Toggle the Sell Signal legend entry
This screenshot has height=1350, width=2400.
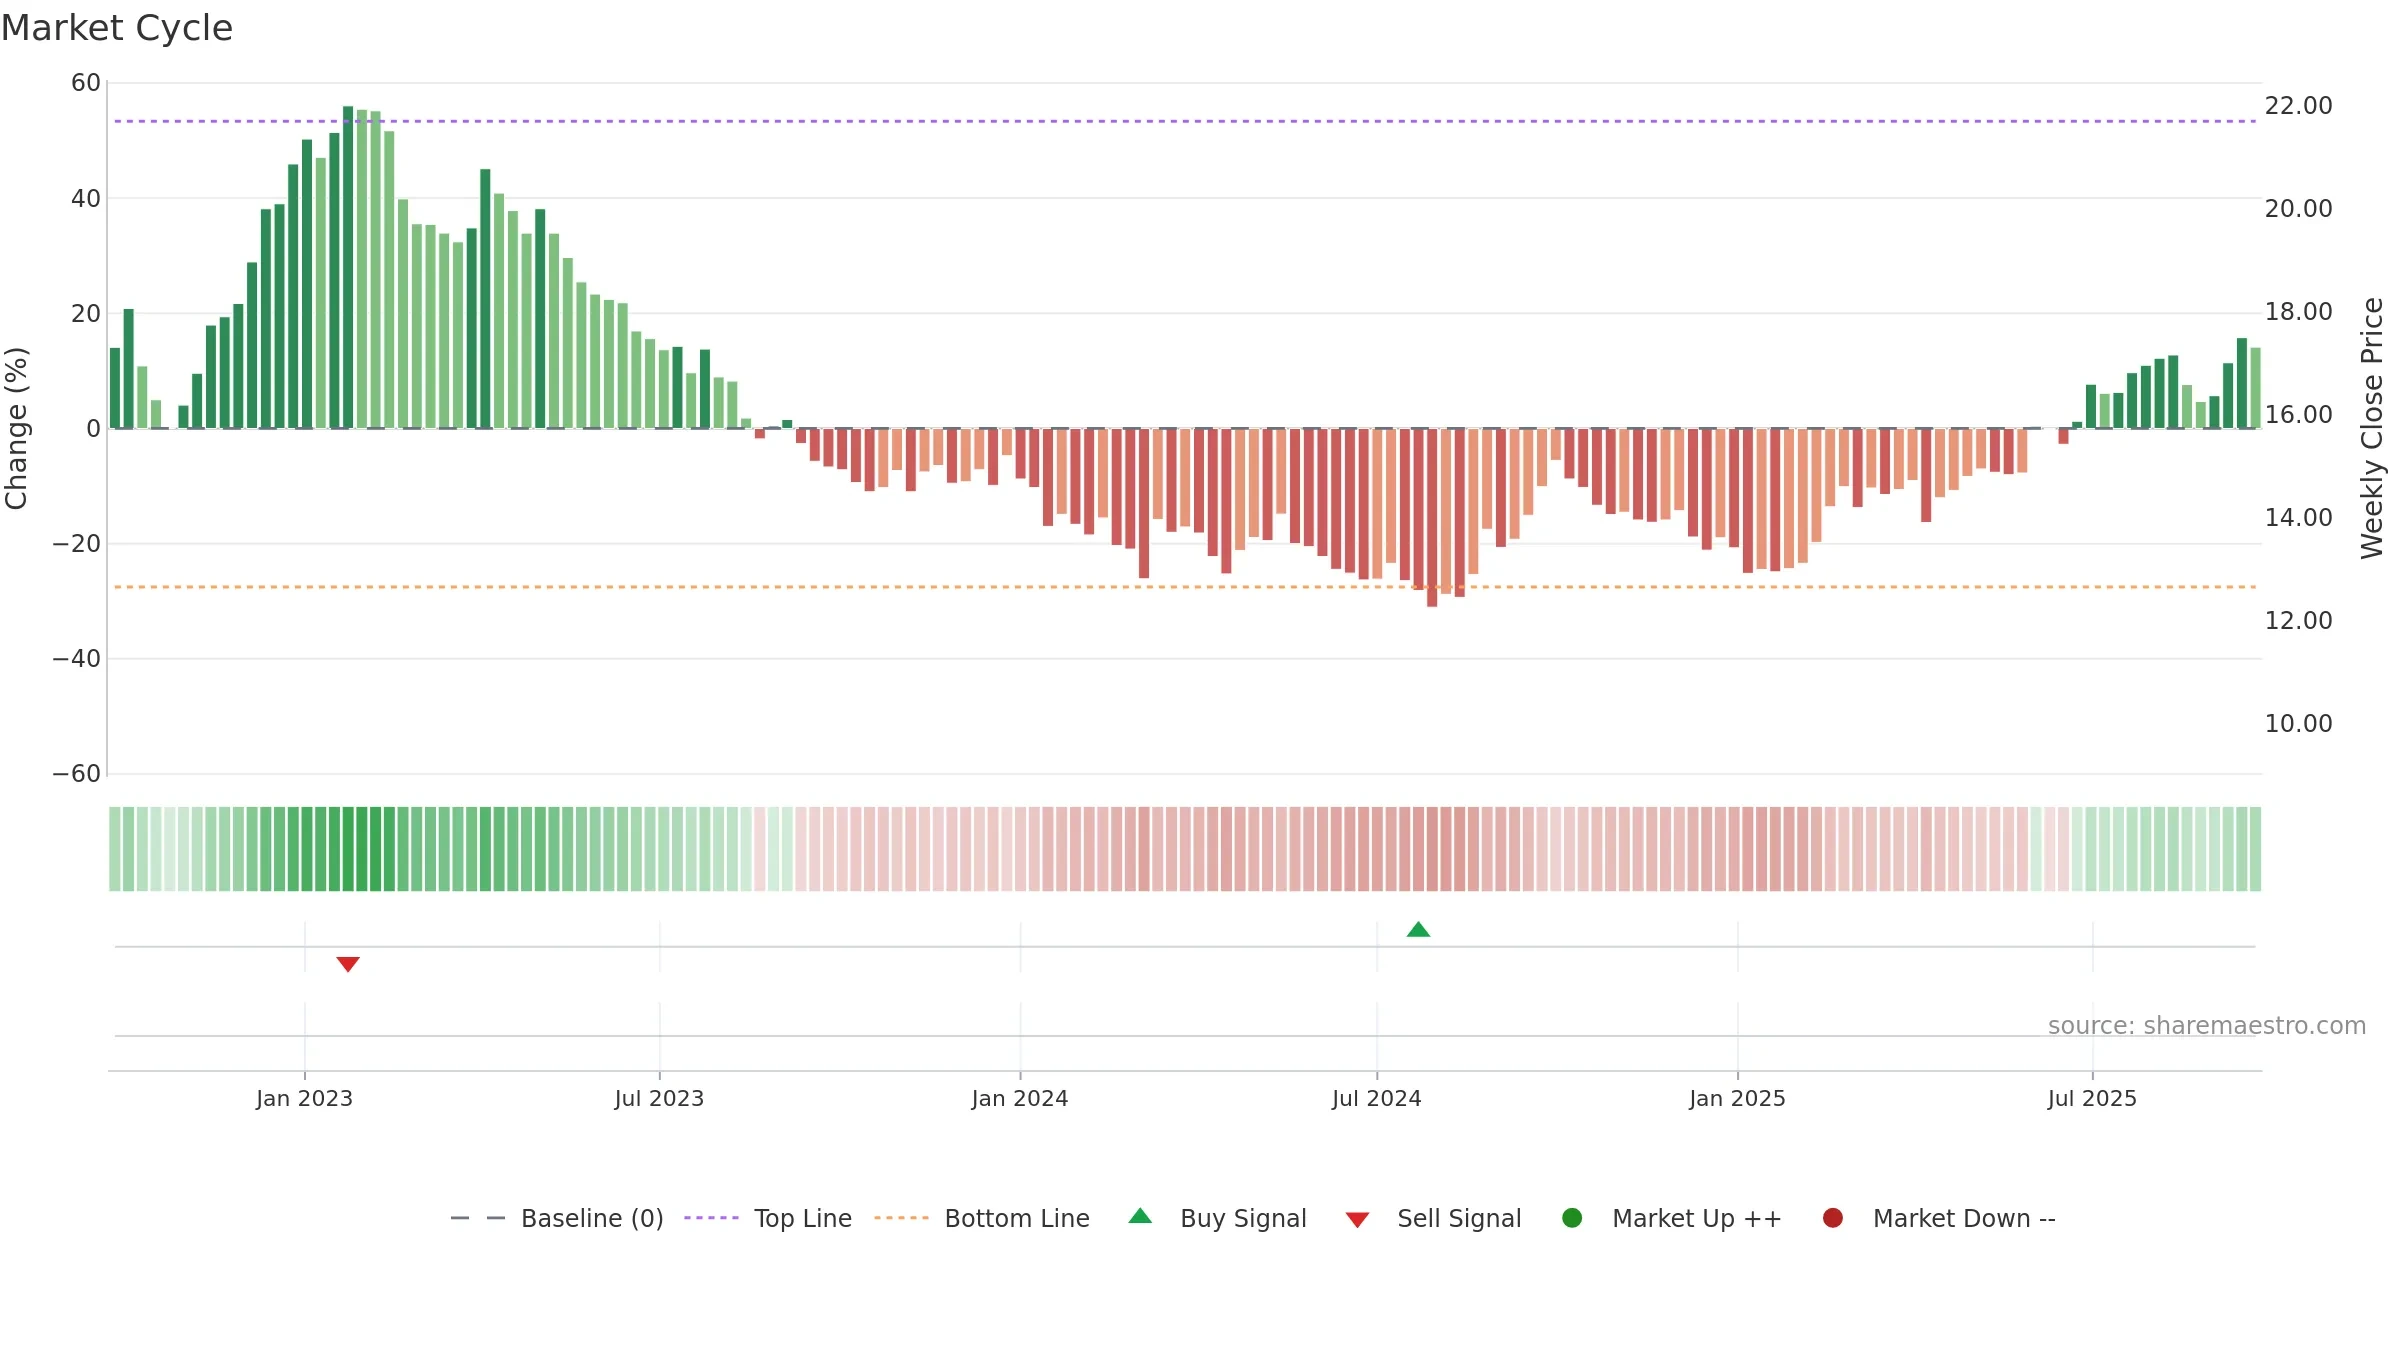1433,1218
